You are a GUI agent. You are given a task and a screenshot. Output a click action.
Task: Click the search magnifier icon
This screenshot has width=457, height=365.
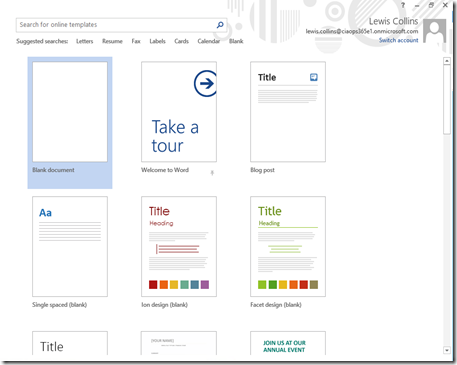220,25
